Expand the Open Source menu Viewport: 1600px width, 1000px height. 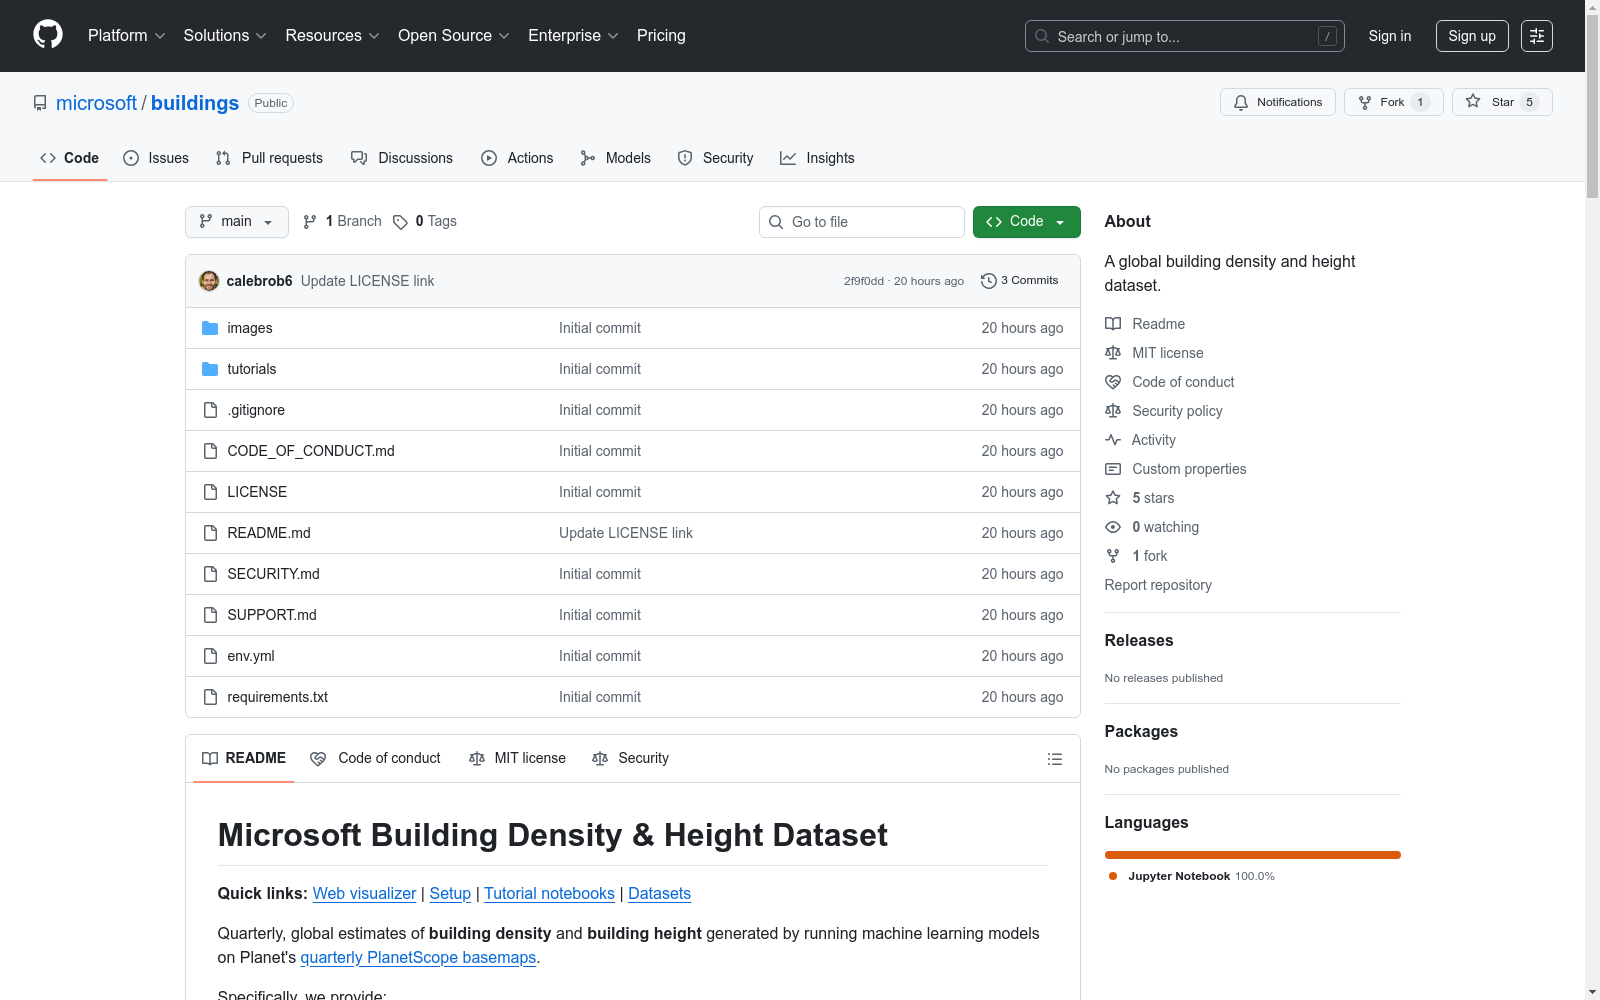(454, 36)
